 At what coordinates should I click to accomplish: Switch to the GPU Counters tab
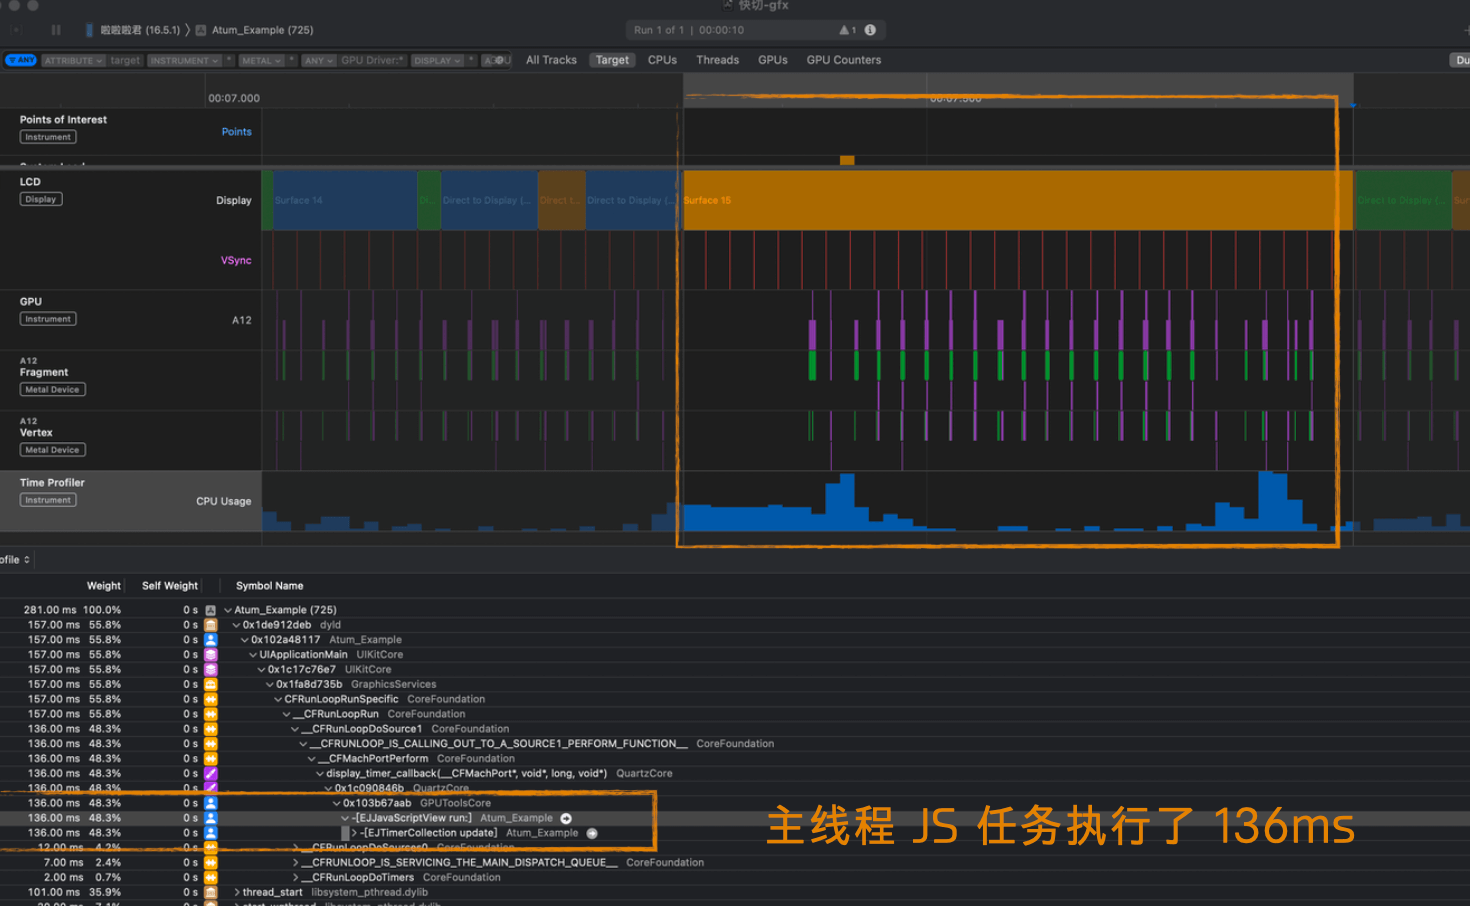pos(843,60)
